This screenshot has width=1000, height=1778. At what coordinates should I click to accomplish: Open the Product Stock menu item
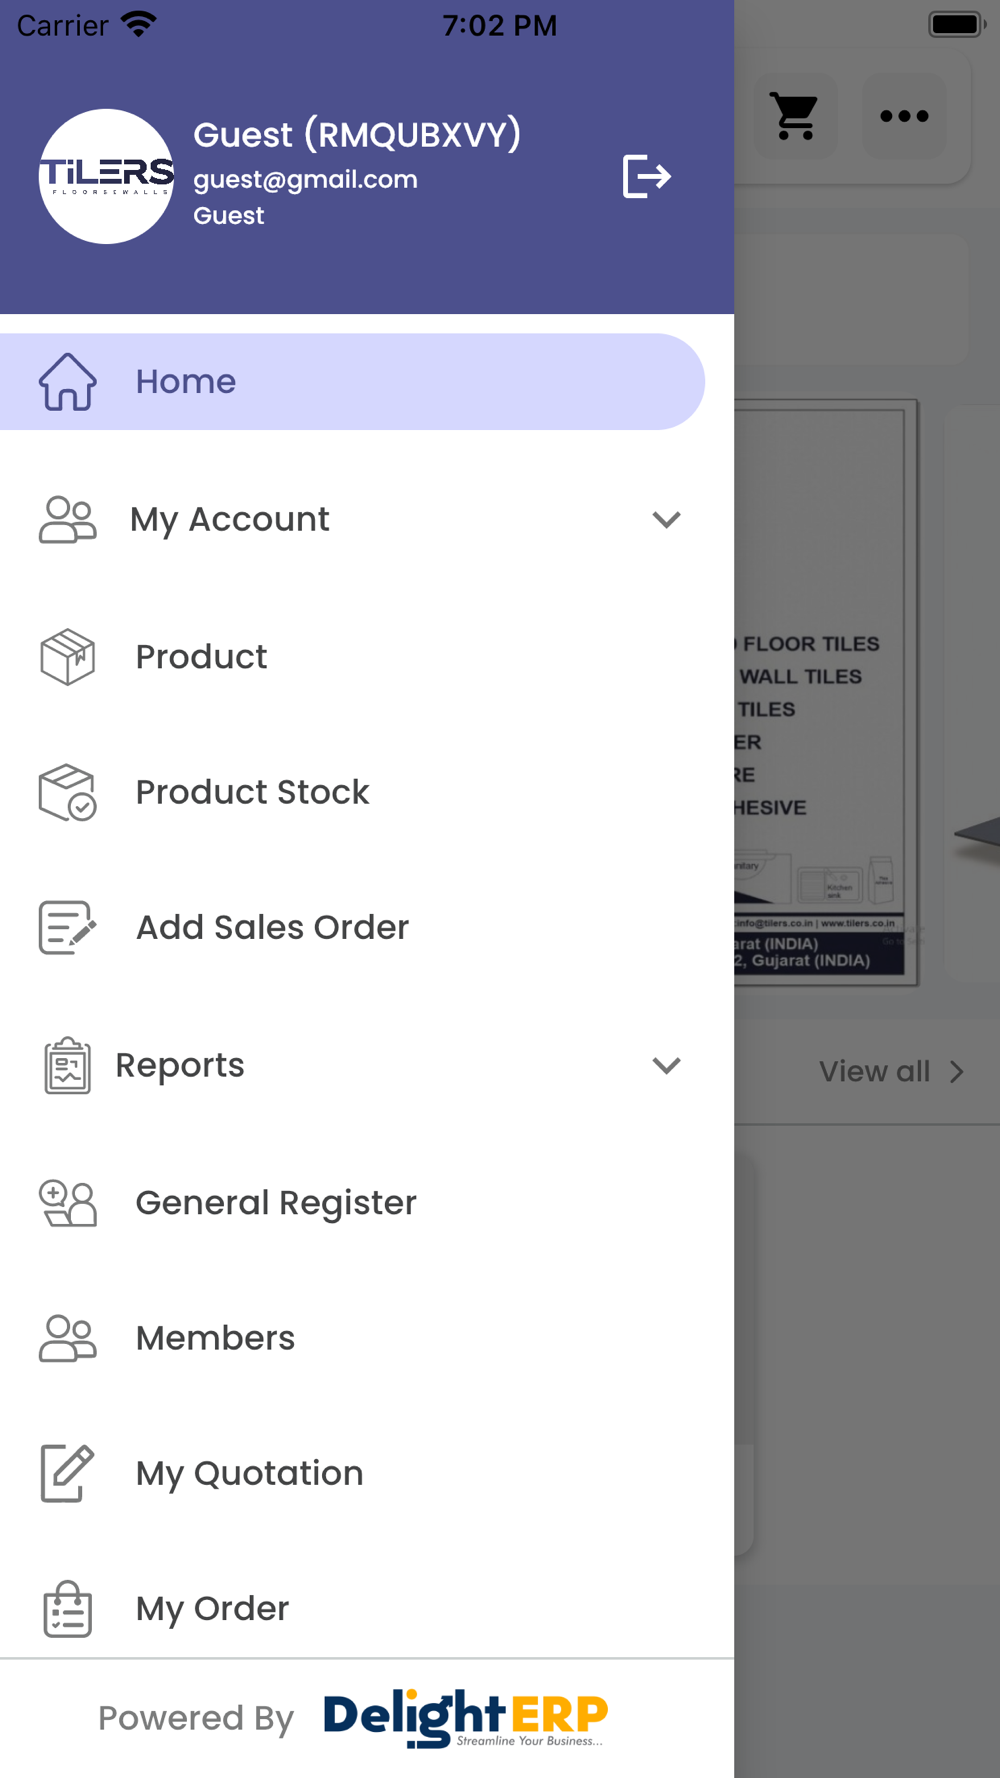253,792
